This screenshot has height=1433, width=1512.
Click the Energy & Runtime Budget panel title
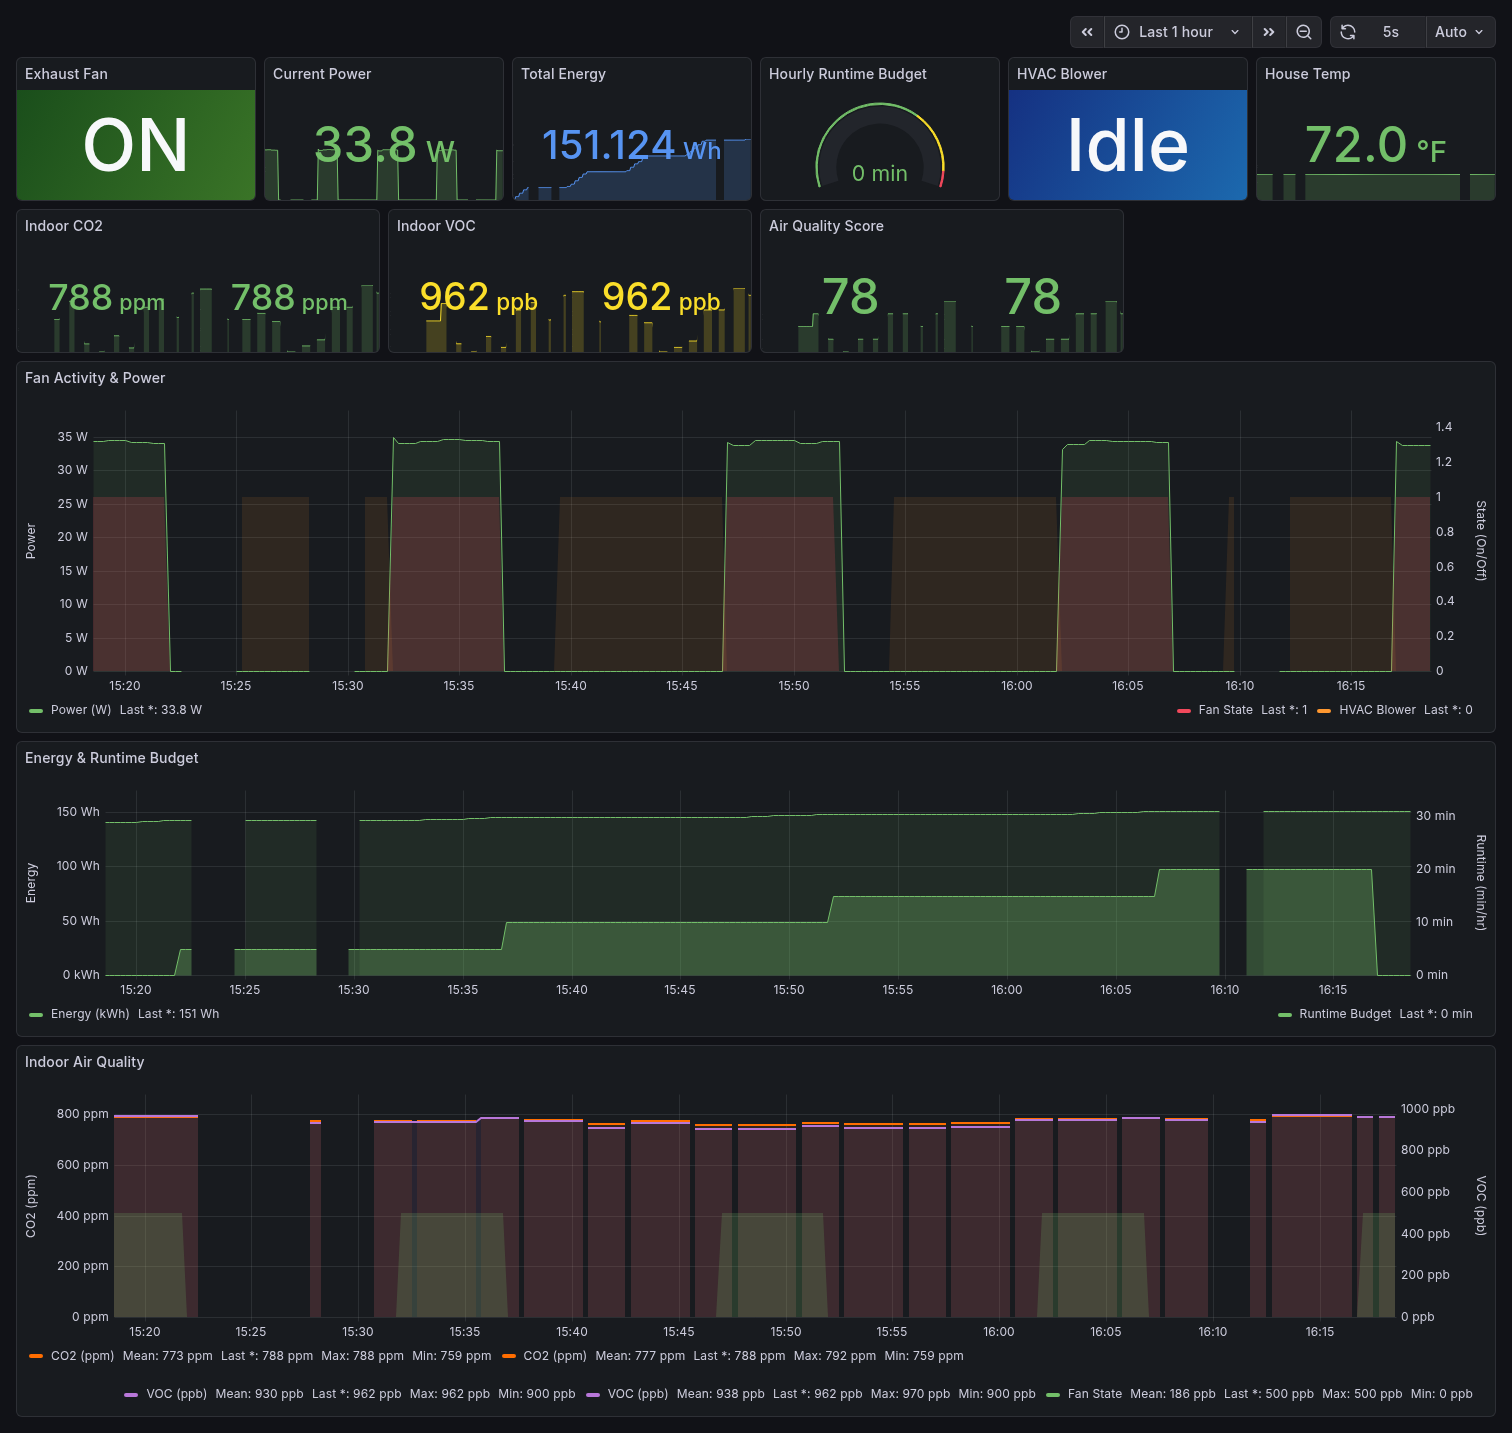(111, 758)
